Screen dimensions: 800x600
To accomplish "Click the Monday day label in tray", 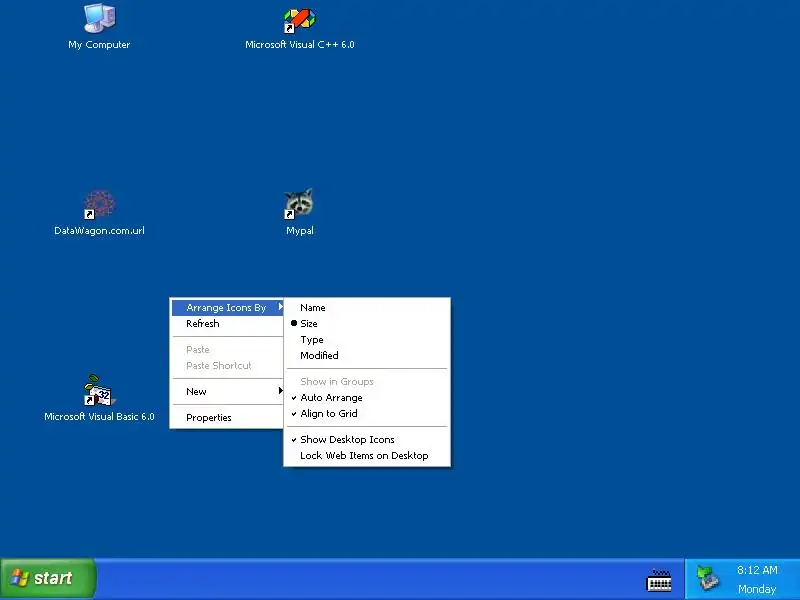I will coord(757,589).
